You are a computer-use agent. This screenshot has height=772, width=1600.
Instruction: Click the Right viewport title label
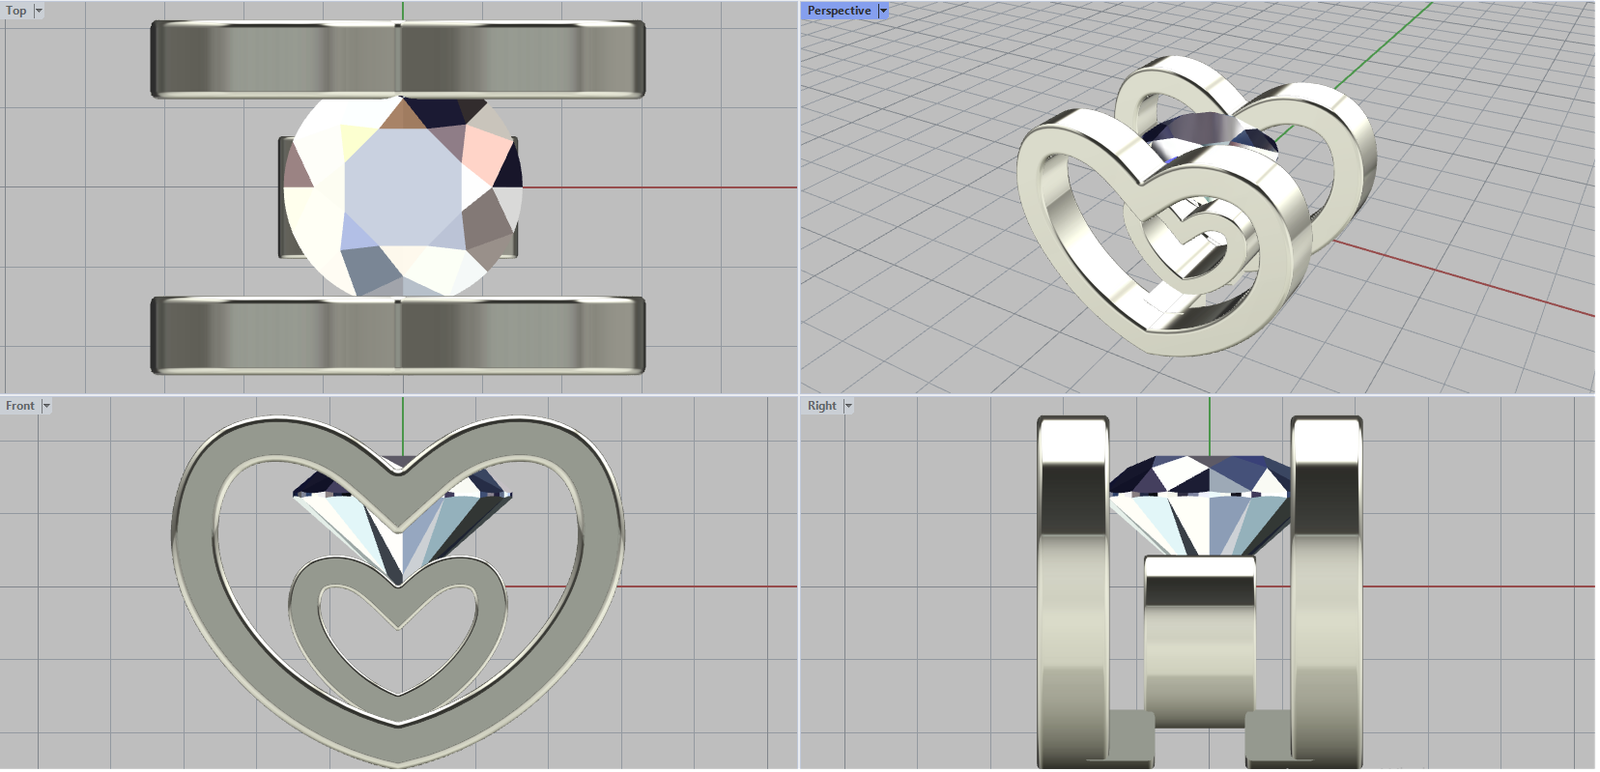tap(822, 406)
